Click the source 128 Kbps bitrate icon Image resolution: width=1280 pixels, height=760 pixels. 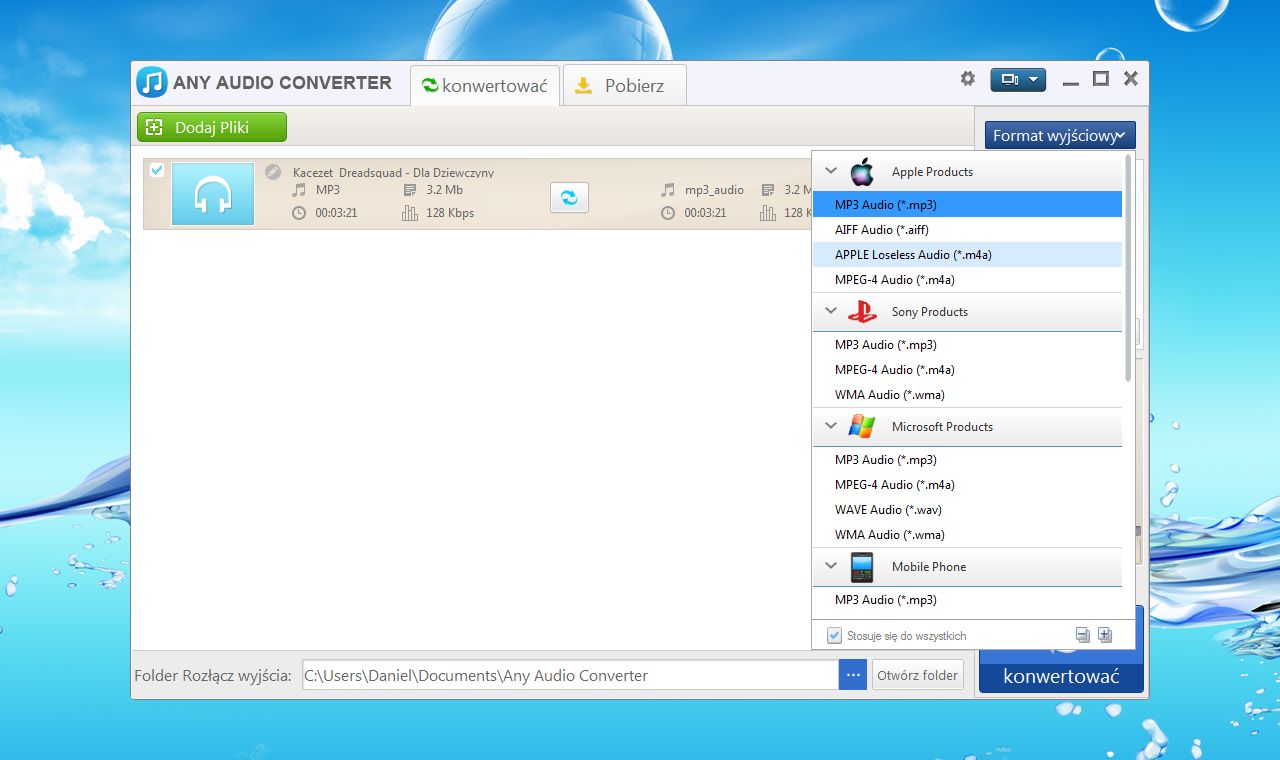click(x=410, y=213)
